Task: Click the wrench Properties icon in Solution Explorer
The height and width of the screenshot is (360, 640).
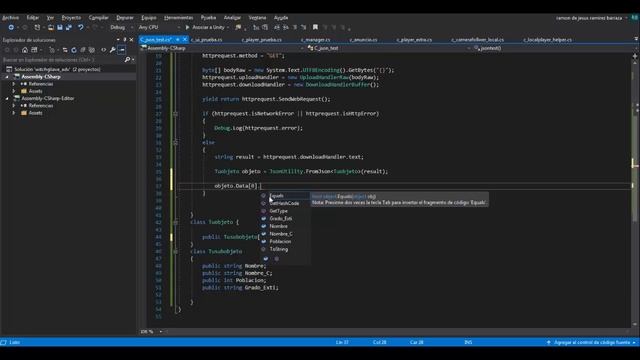Action: coord(112,50)
